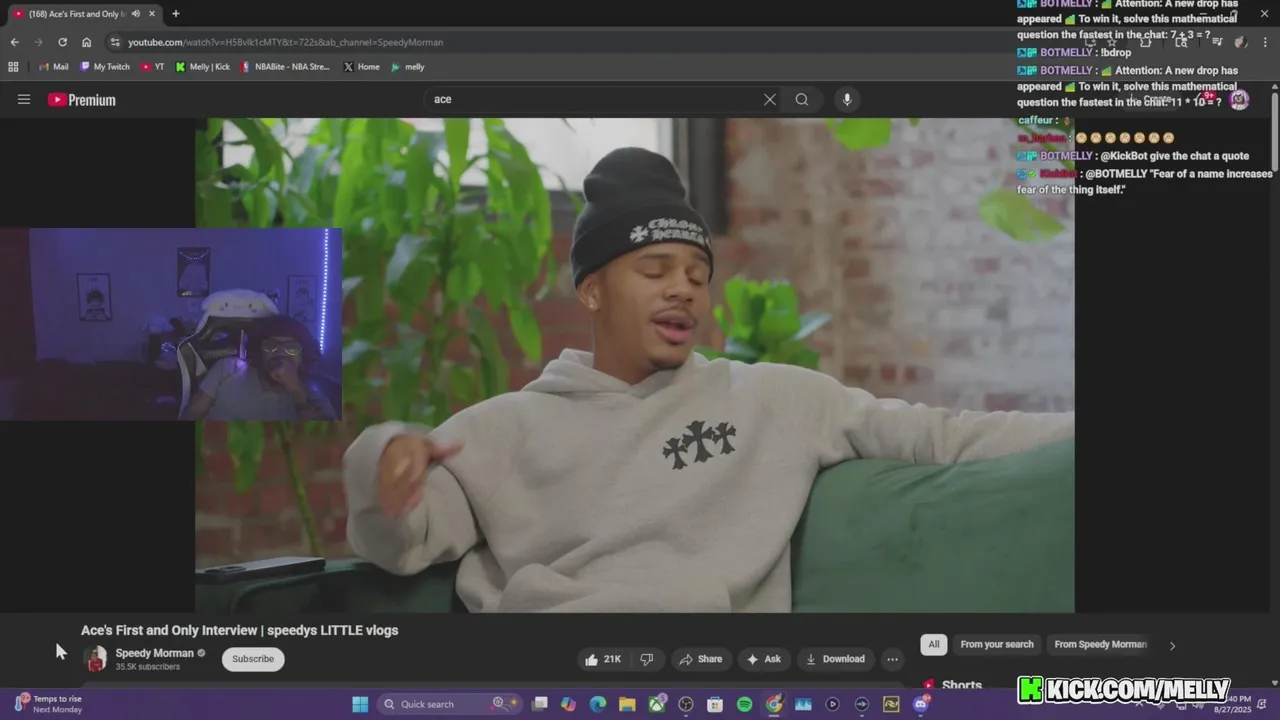
Task: Open the Mail bookmark
Action: click(53, 67)
